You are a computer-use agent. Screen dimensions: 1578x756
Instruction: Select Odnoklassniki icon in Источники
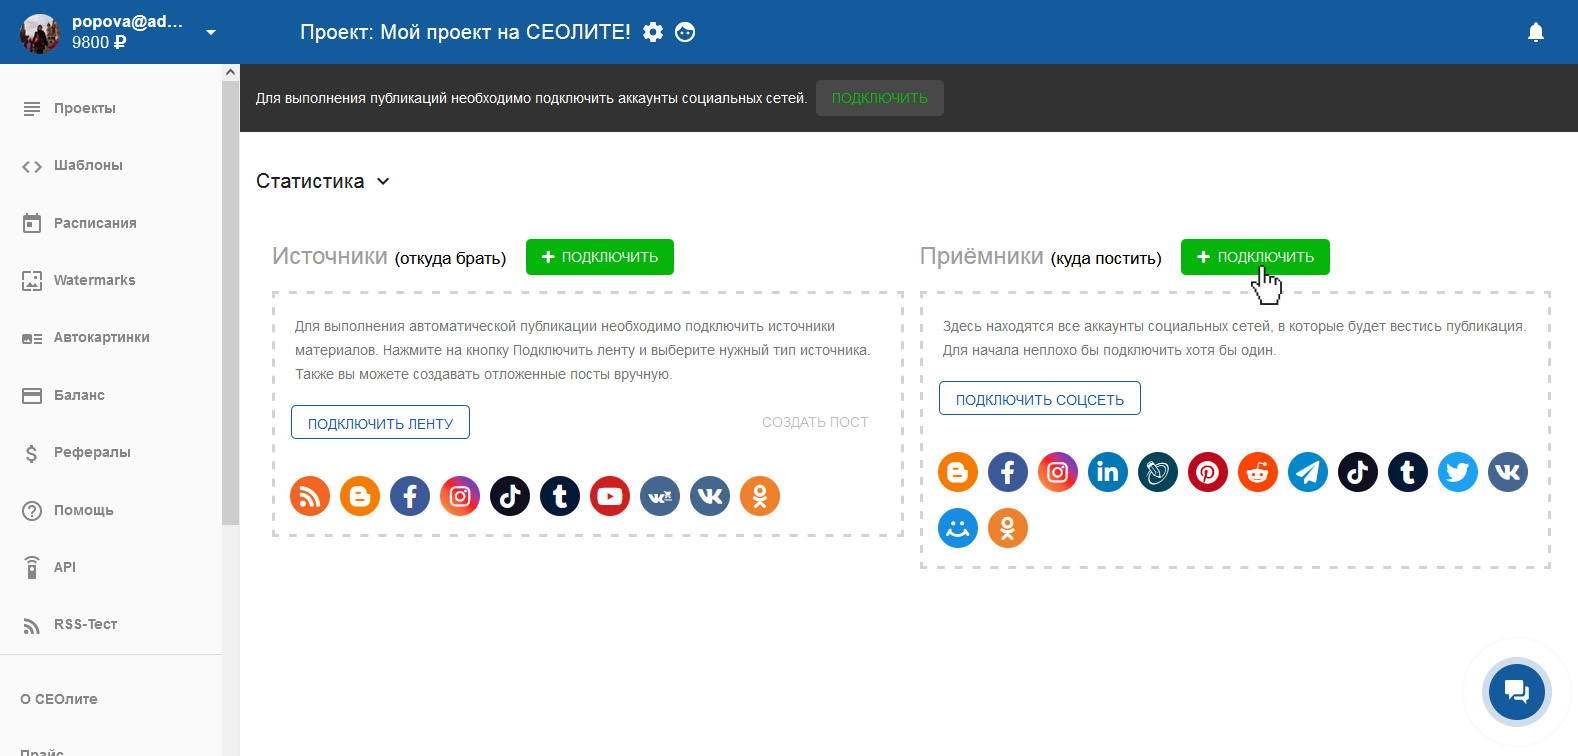tap(760, 496)
